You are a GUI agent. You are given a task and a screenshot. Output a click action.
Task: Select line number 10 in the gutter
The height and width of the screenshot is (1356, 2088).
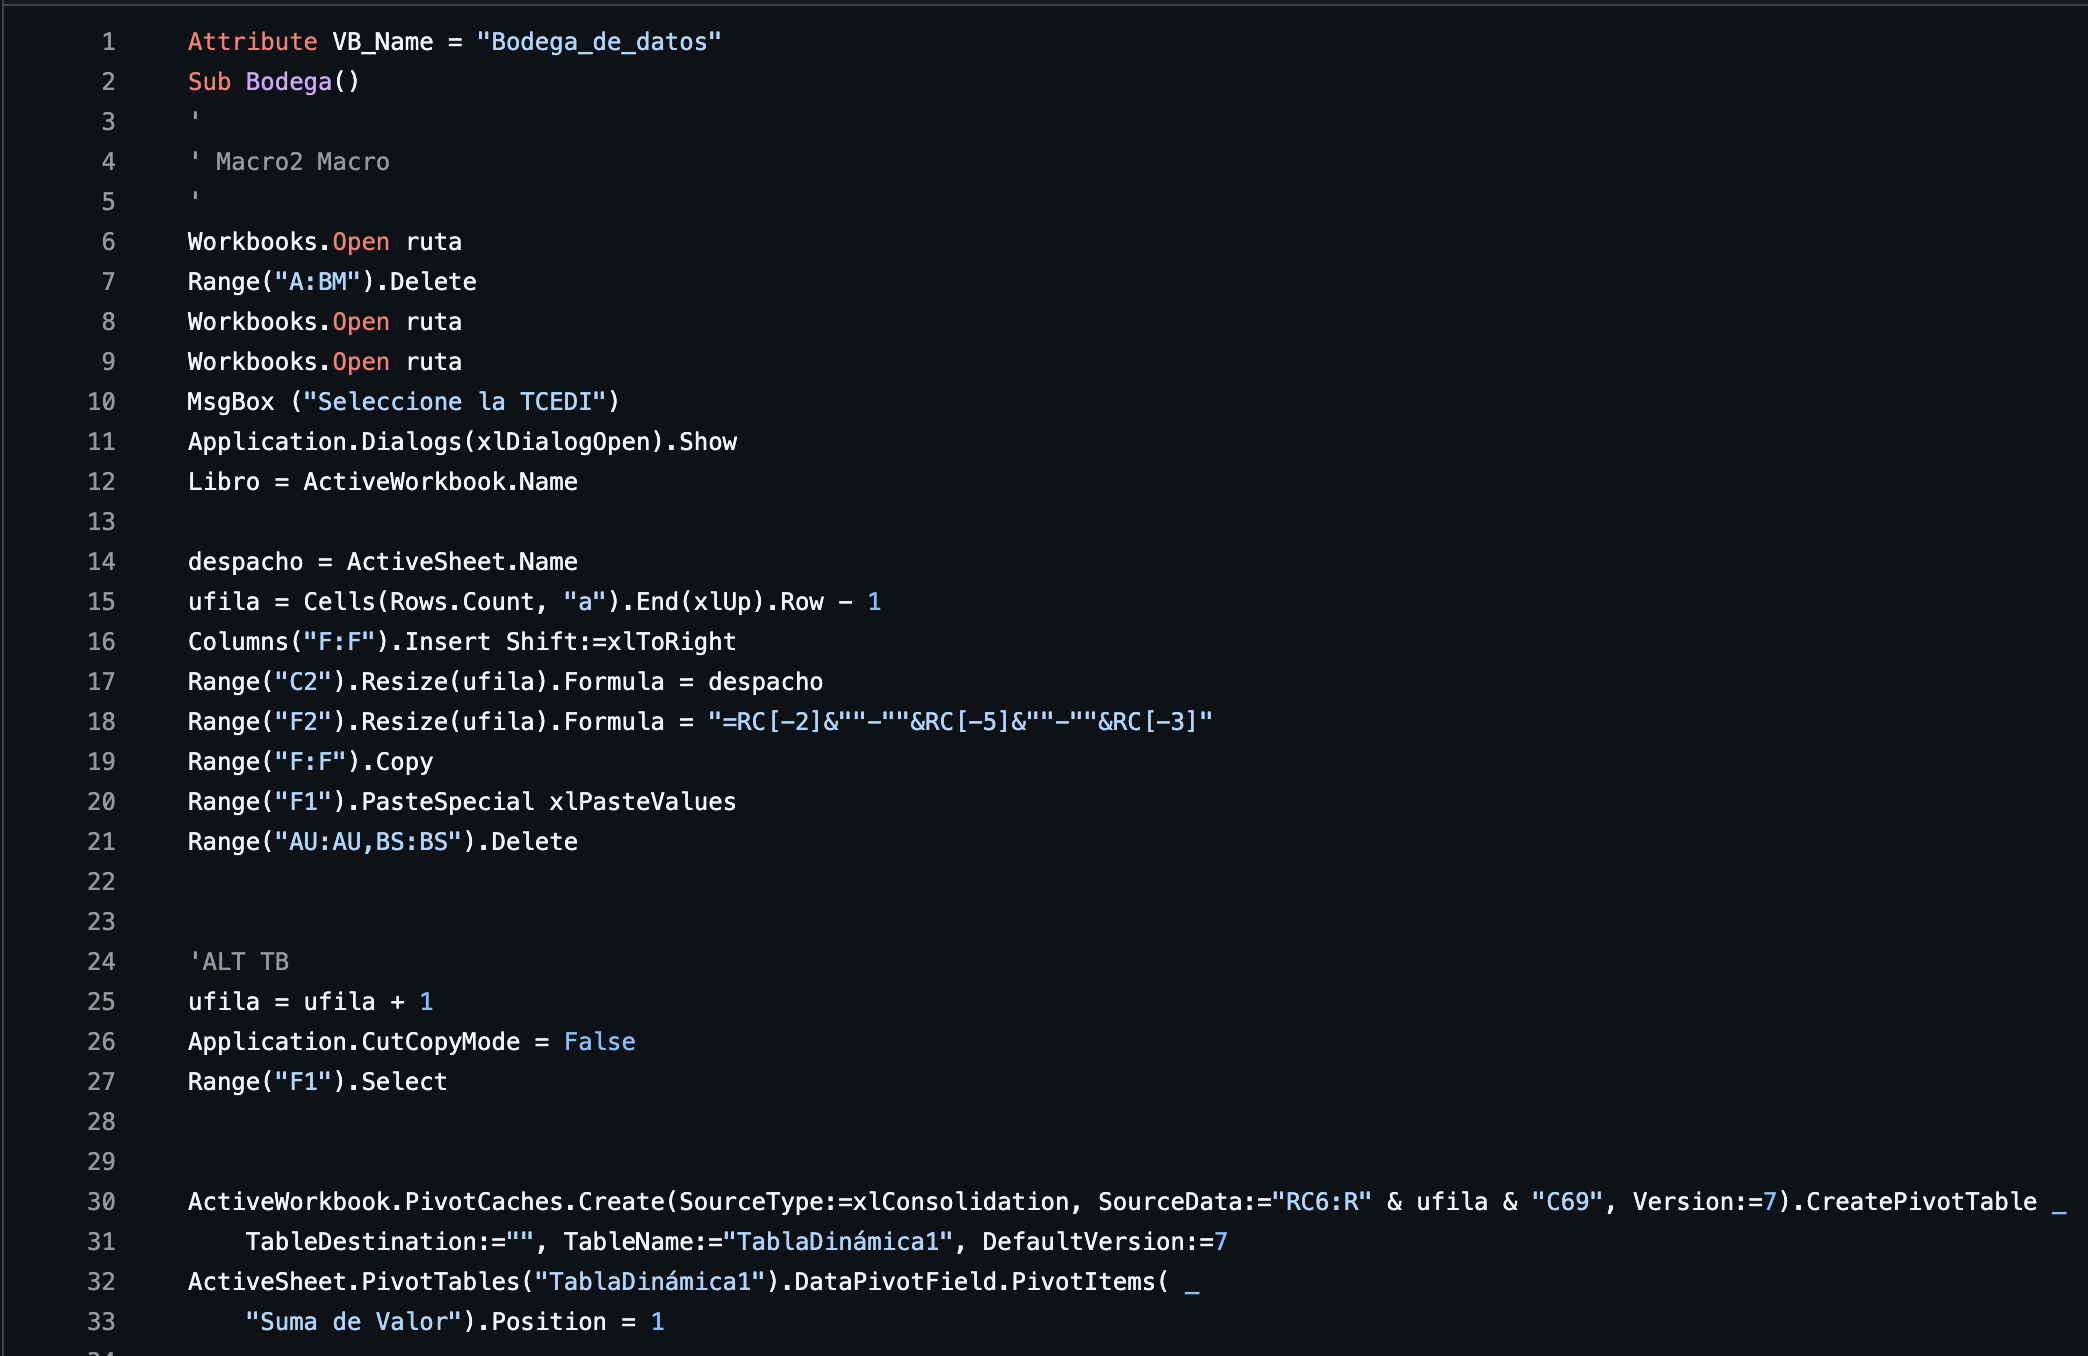102,402
